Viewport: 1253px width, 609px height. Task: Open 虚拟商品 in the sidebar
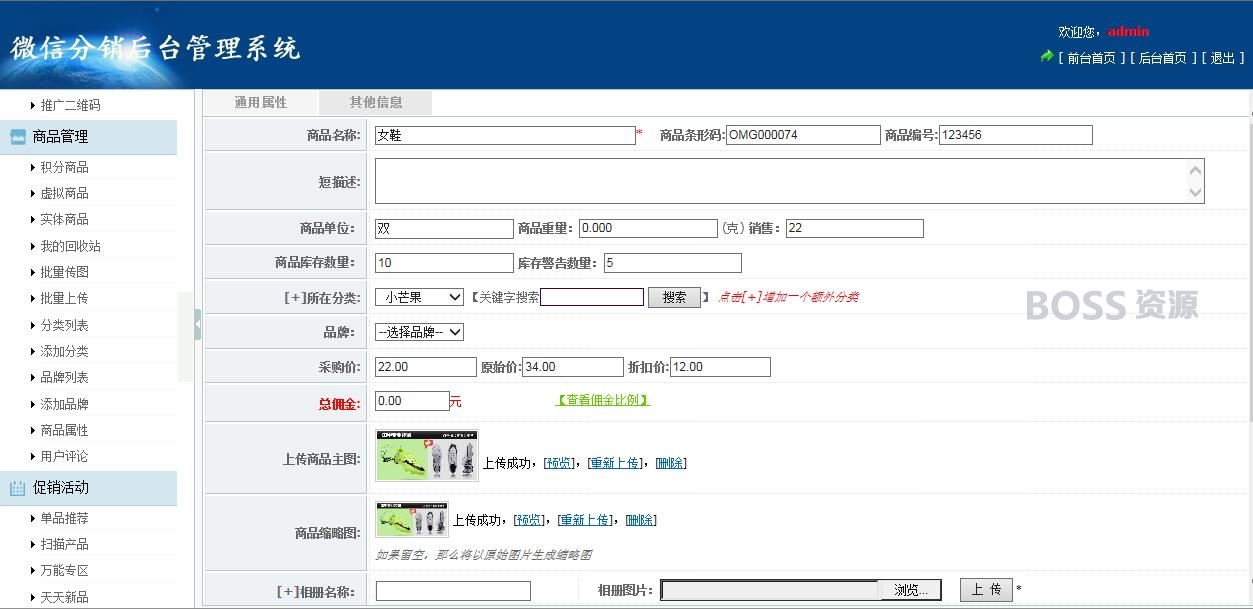[x=64, y=193]
